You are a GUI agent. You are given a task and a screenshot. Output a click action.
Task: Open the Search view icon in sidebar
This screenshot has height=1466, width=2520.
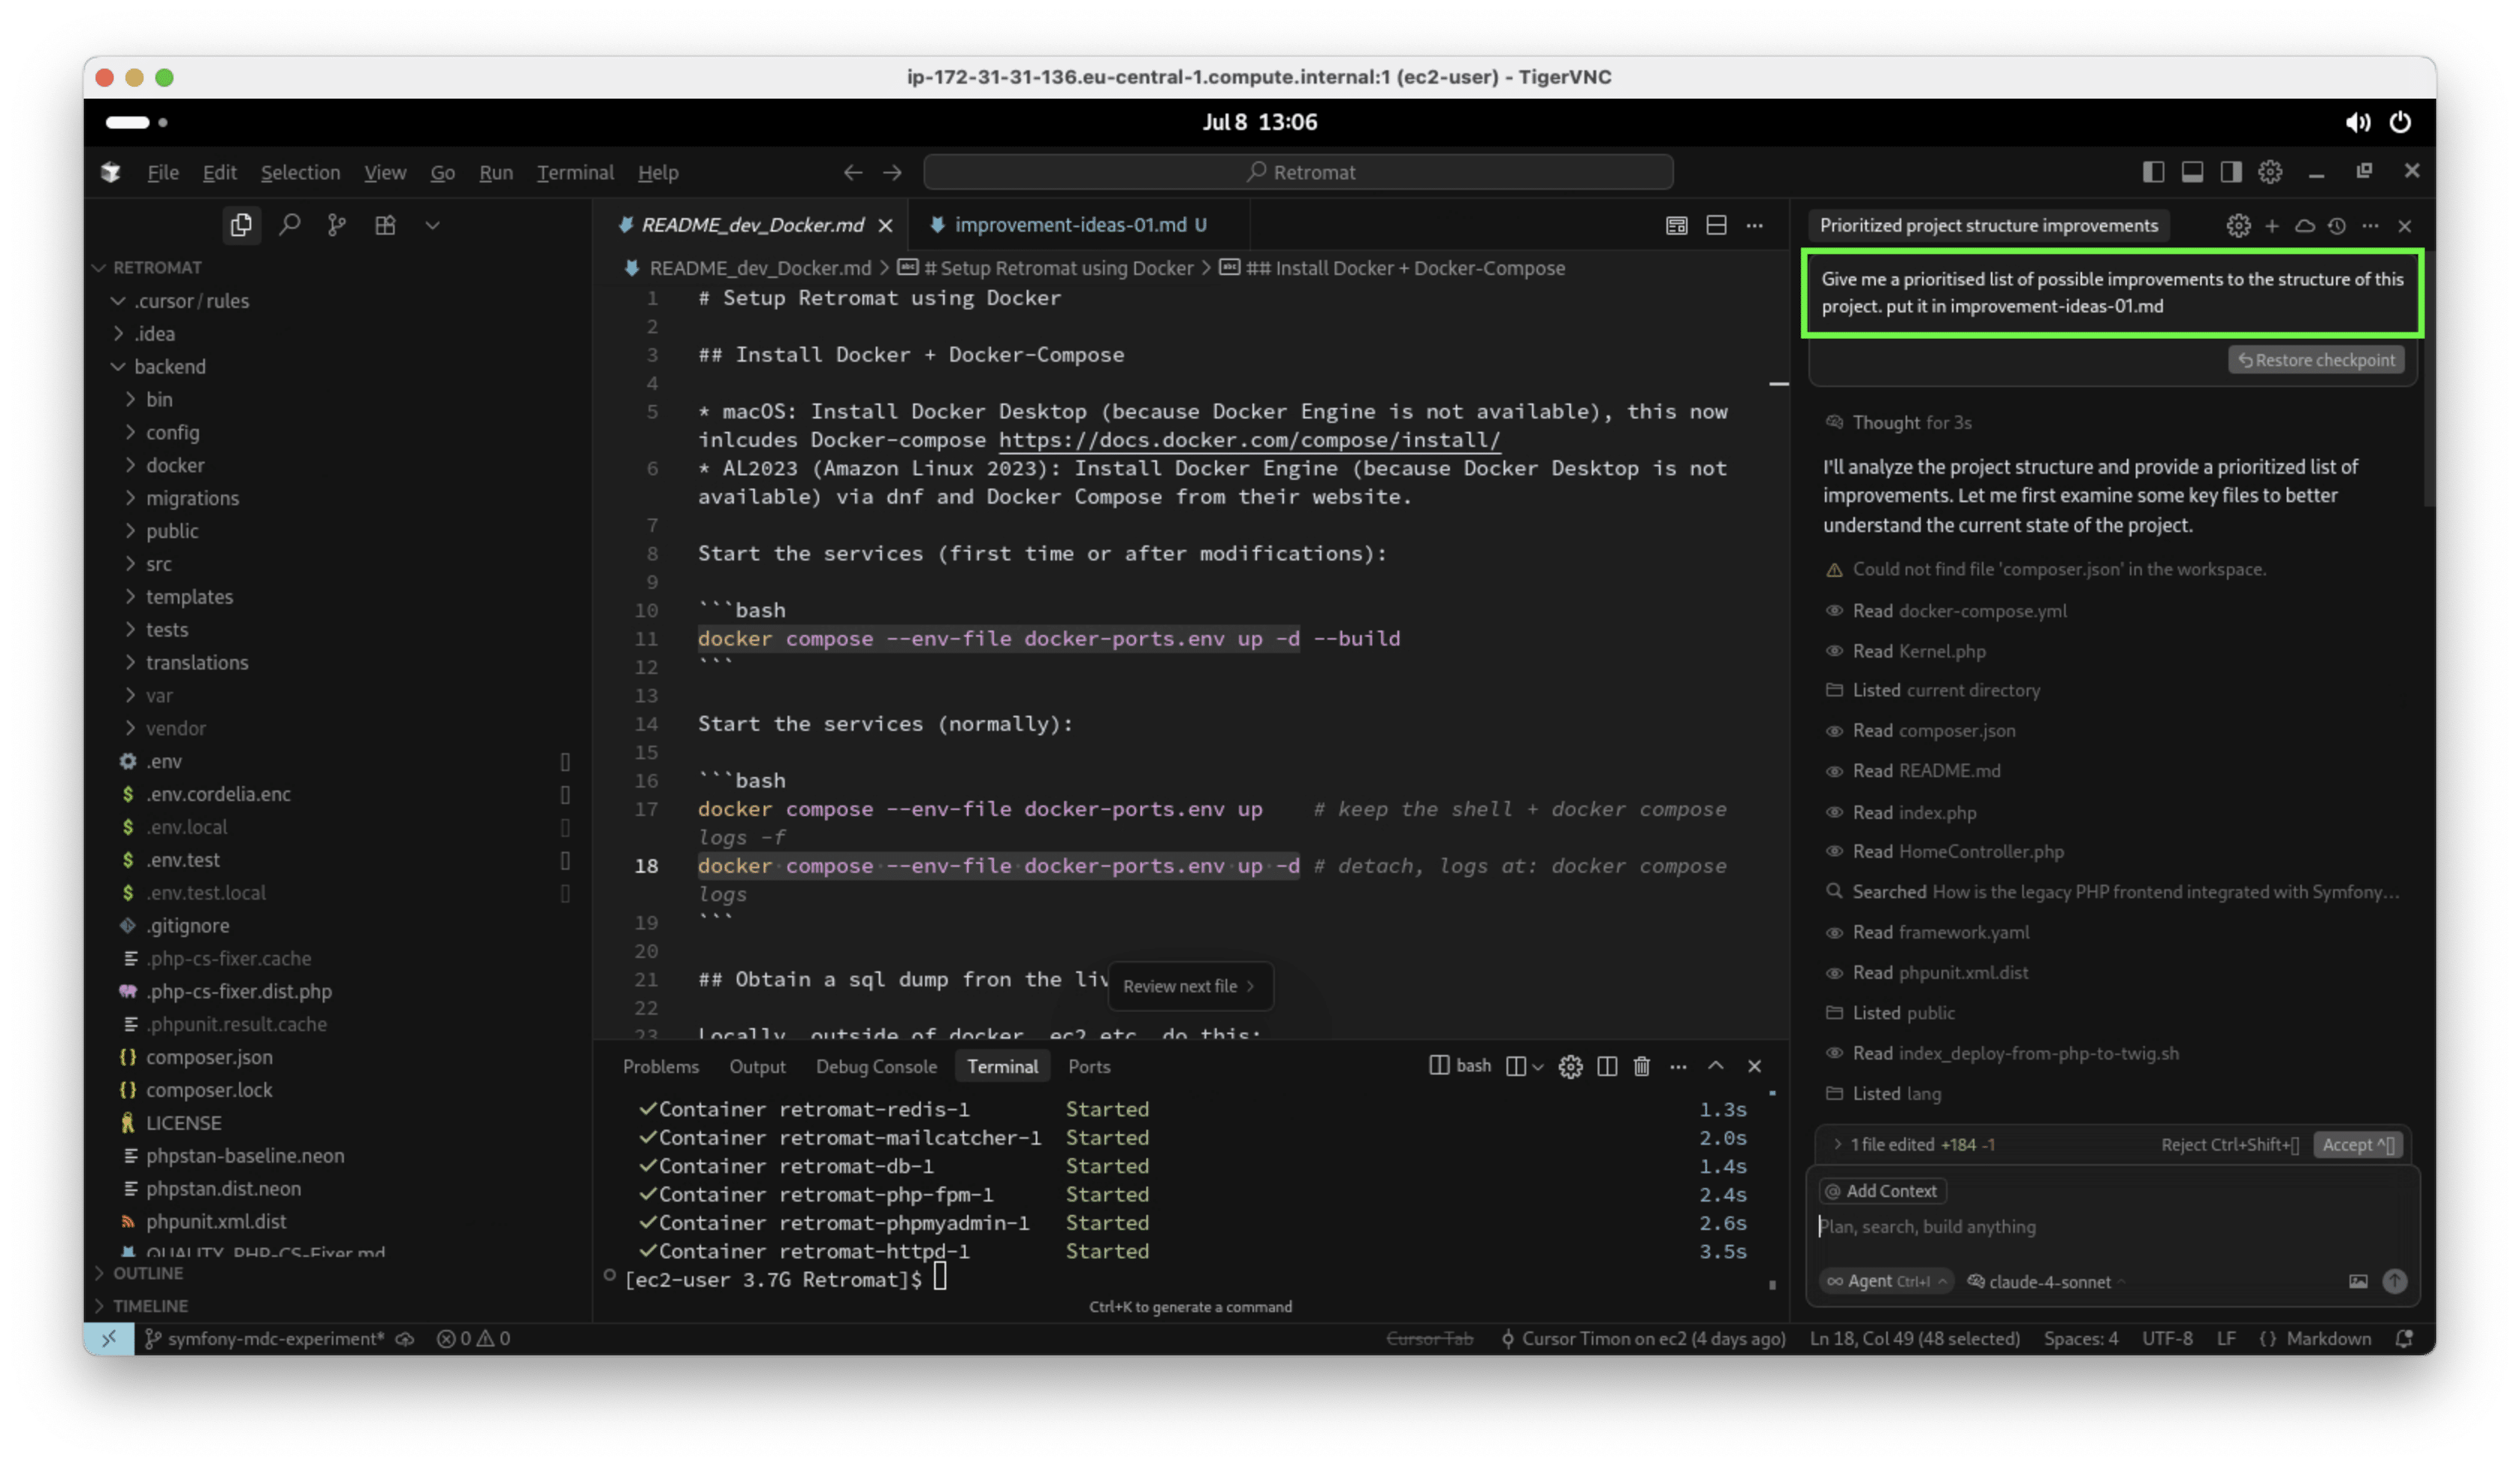[x=289, y=225]
